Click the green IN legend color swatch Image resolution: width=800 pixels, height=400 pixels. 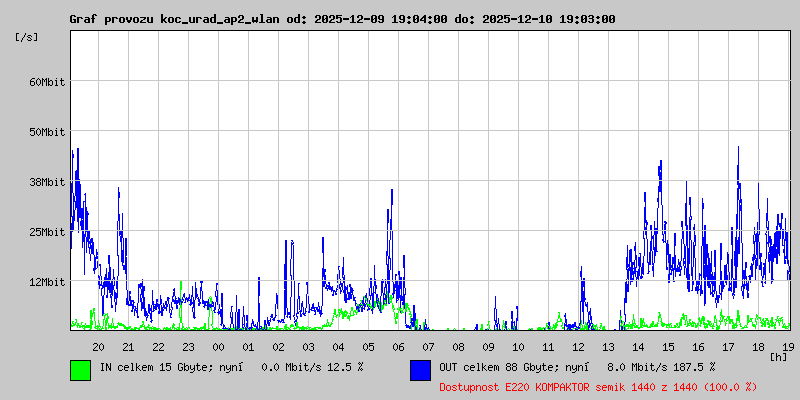pos(81,370)
